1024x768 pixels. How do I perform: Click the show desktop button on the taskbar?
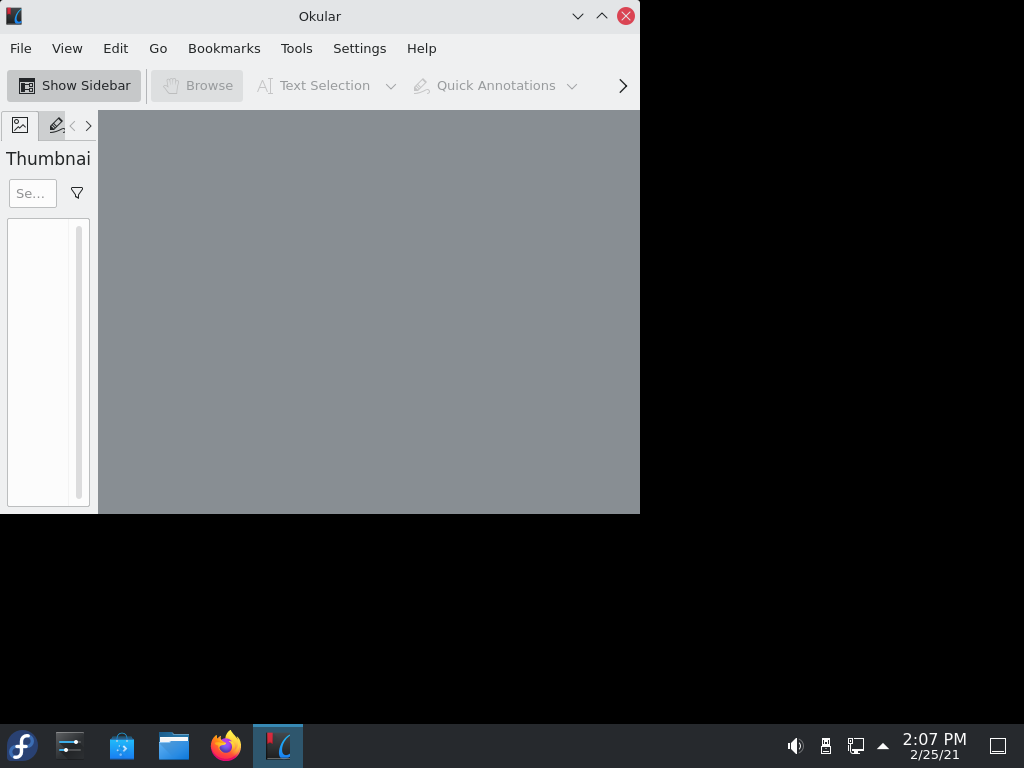(x=998, y=746)
